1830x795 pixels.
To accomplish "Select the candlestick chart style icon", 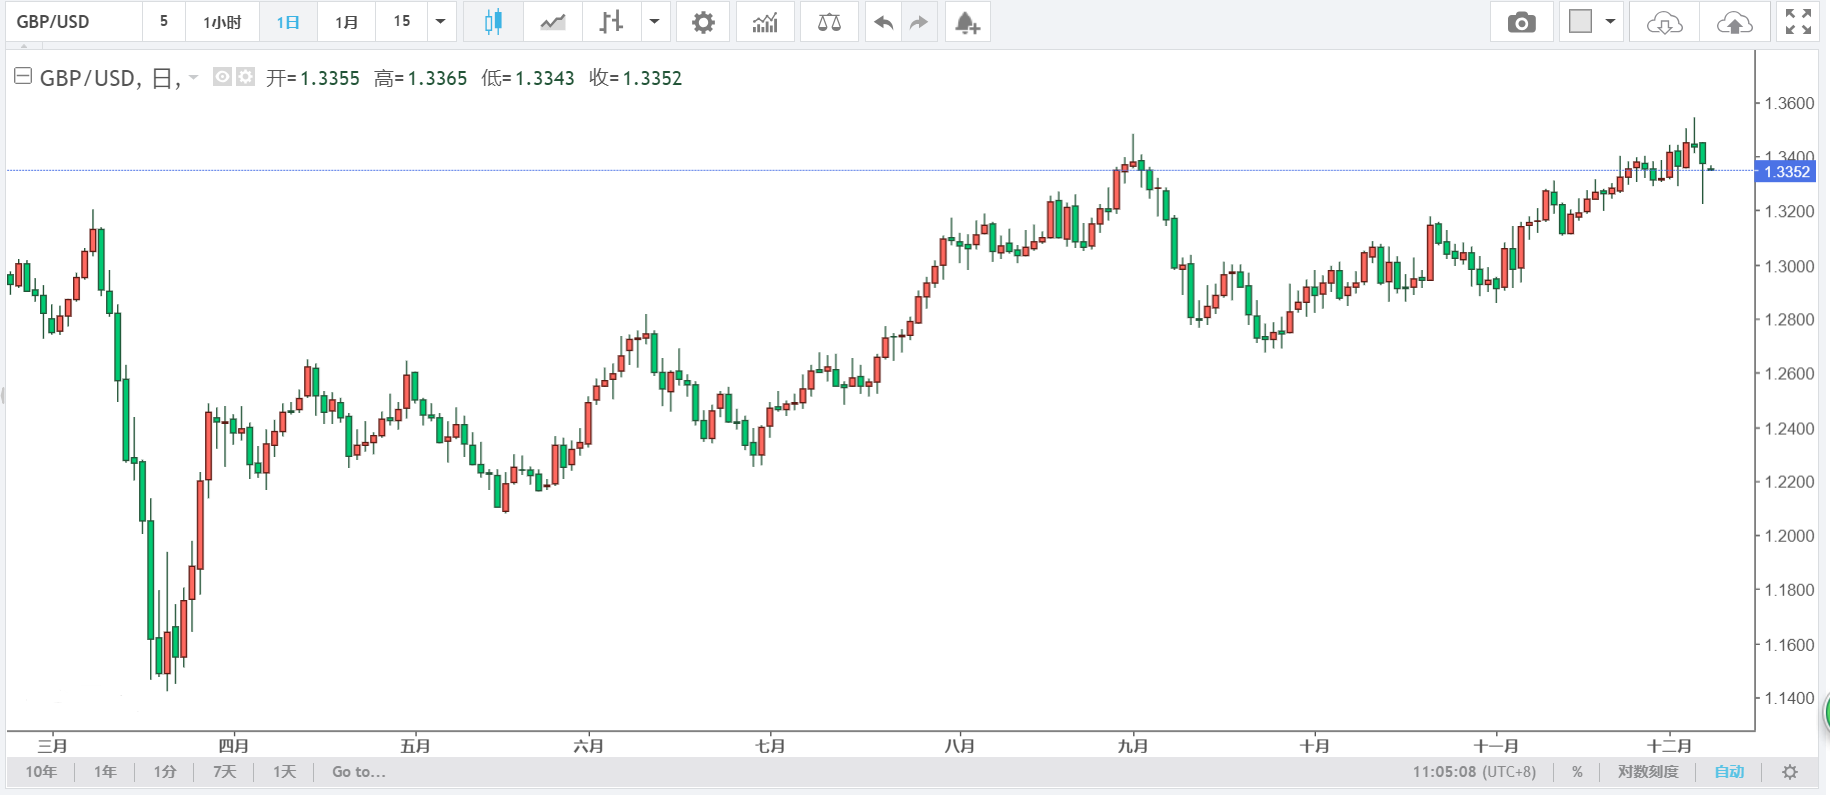I will (x=493, y=22).
